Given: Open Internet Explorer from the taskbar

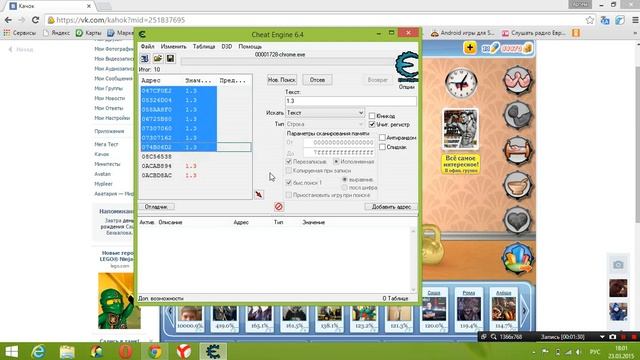Looking at the screenshot, I should pyautogui.click(x=38, y=351).
